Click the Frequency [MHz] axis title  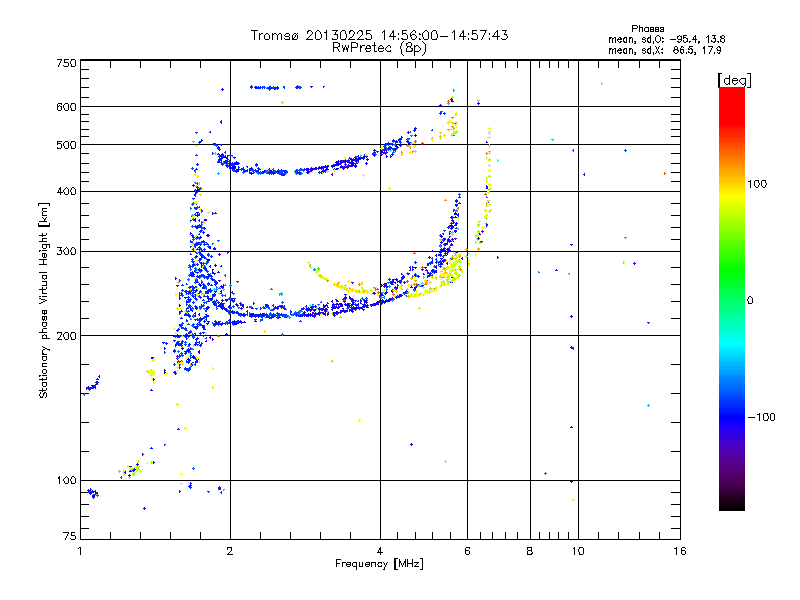pos(379,564)
